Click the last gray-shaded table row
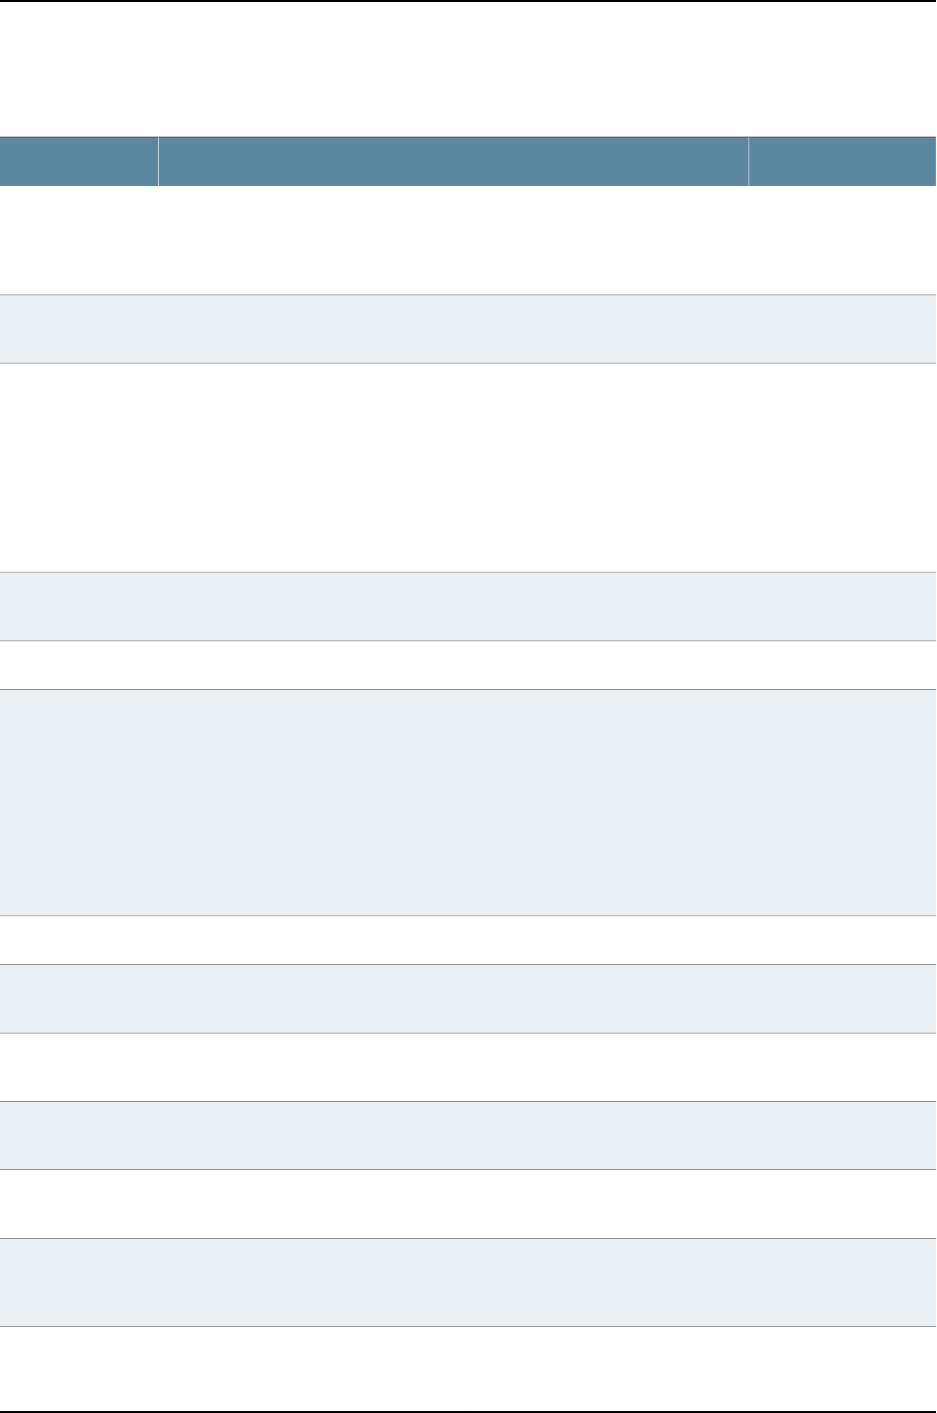 click(x=468, y=1282)
